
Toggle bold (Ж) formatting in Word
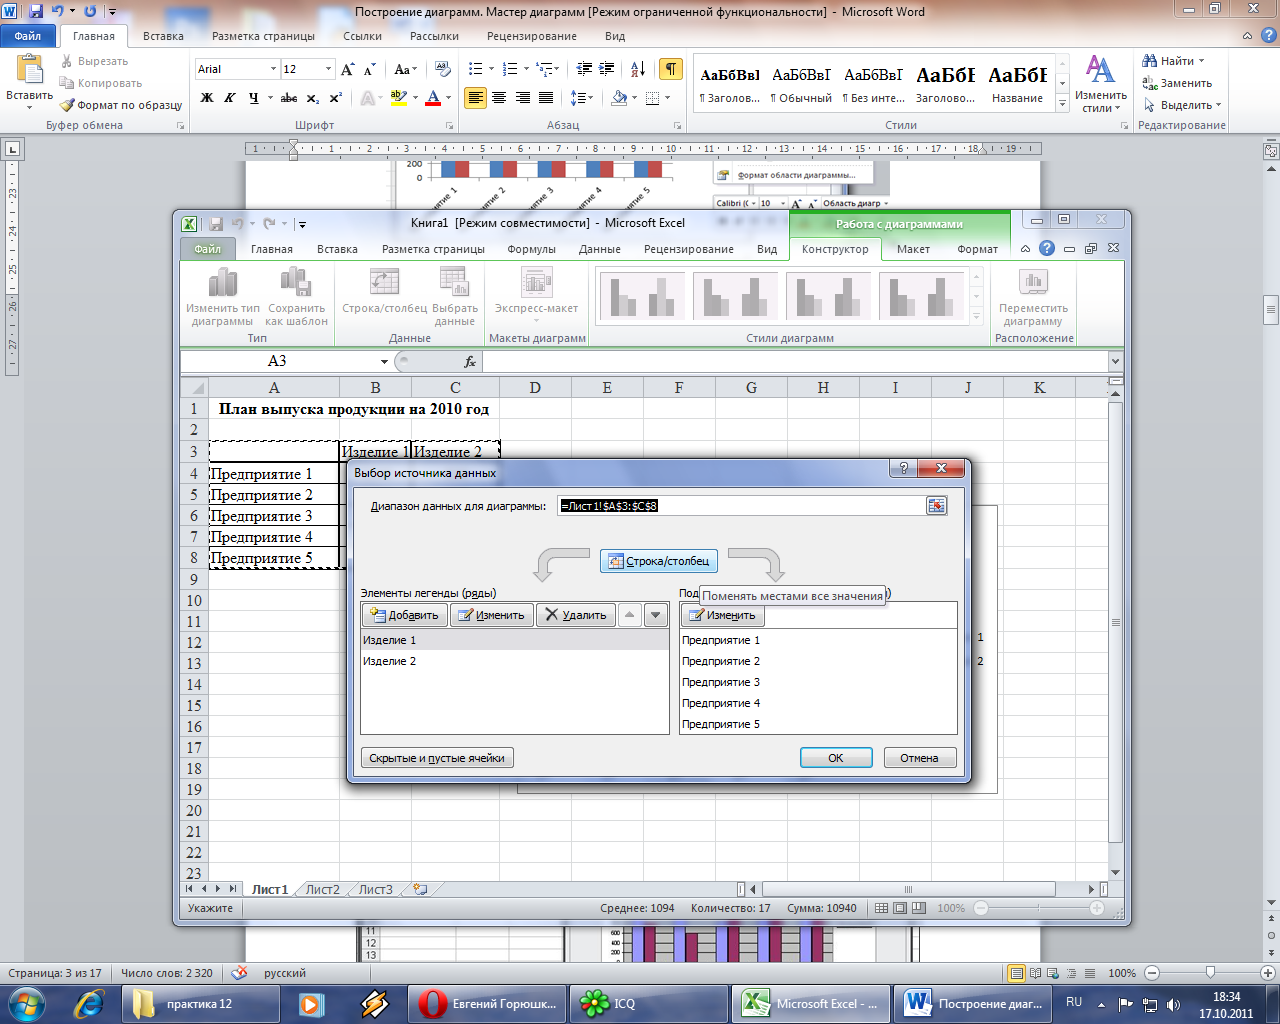tap(207, 98)
